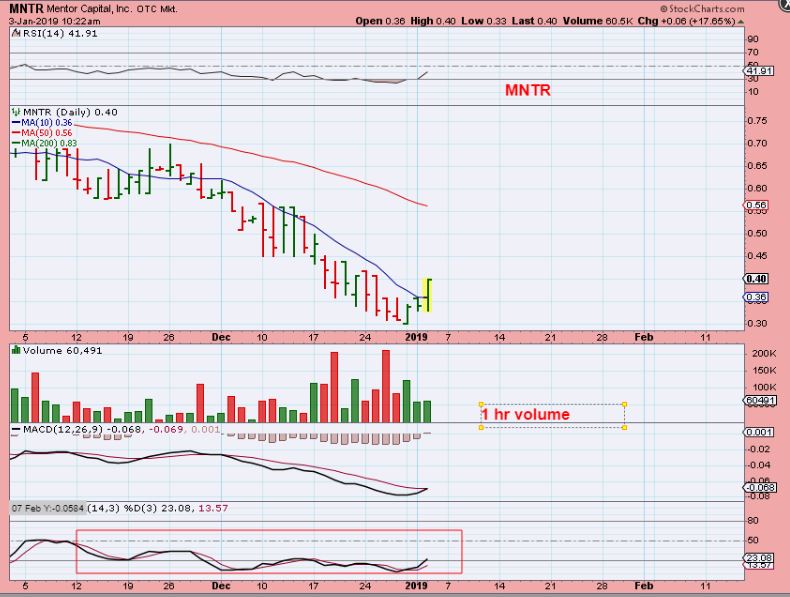Click the Volume bars legend icon
This screenshot has width=790, height=597.
click(x=16, y=350)
